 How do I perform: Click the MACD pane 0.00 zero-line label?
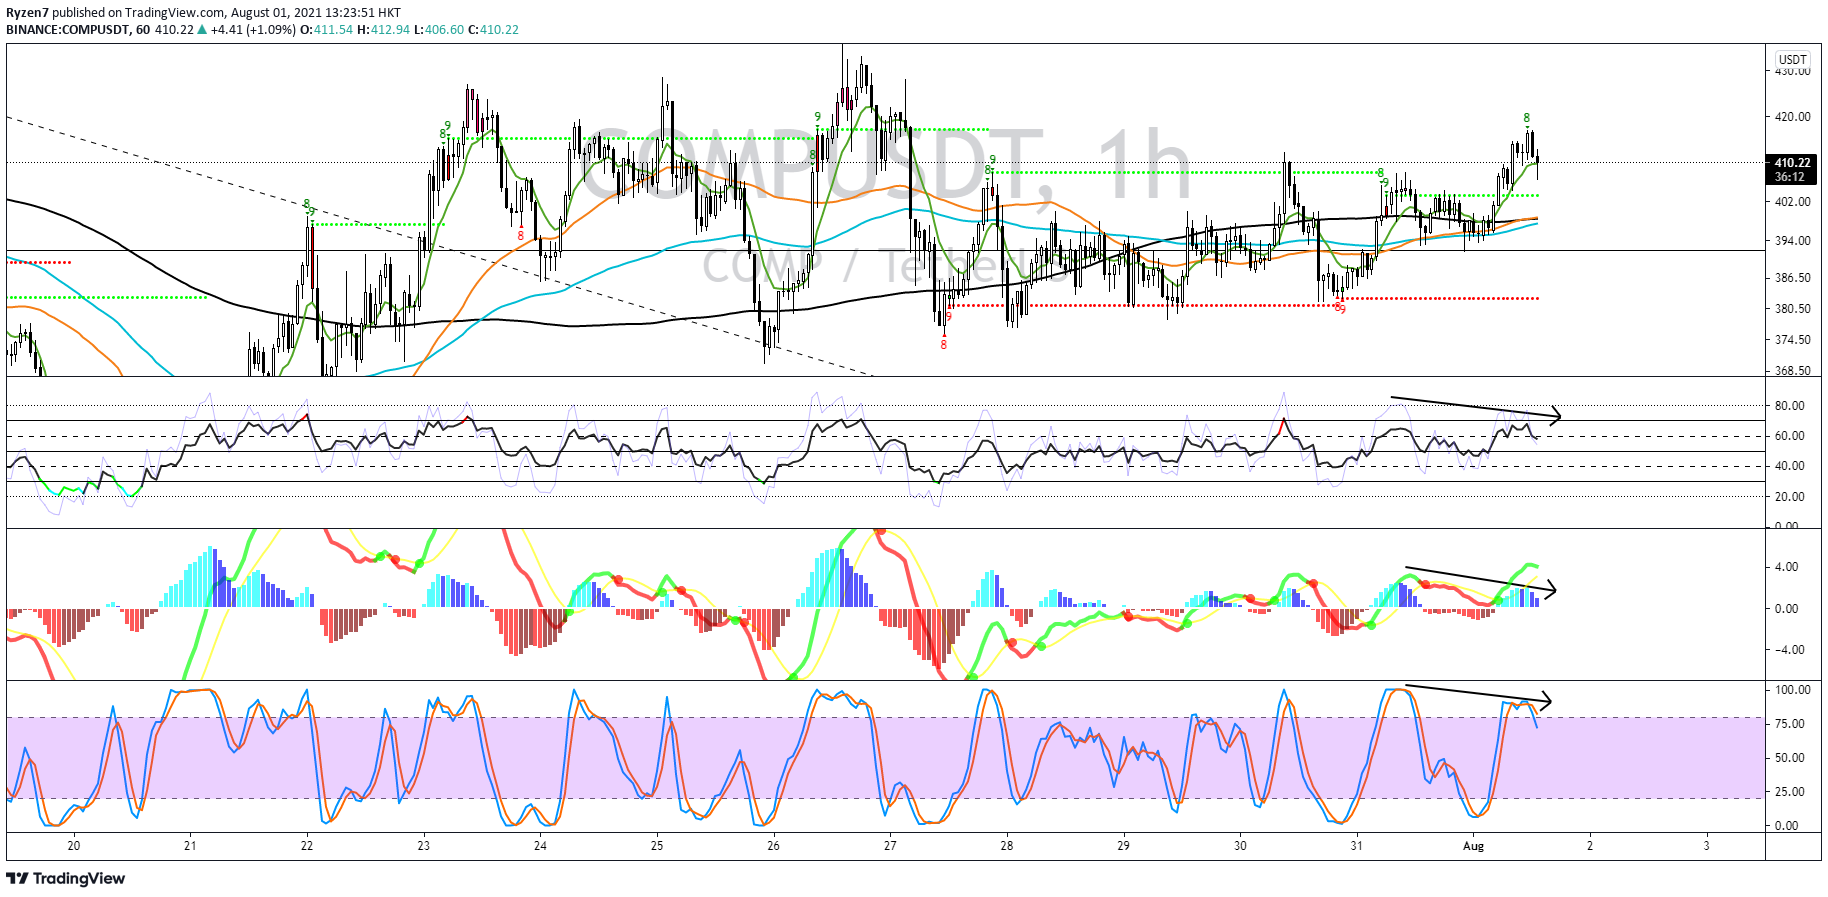click(x=1786, y=608)
